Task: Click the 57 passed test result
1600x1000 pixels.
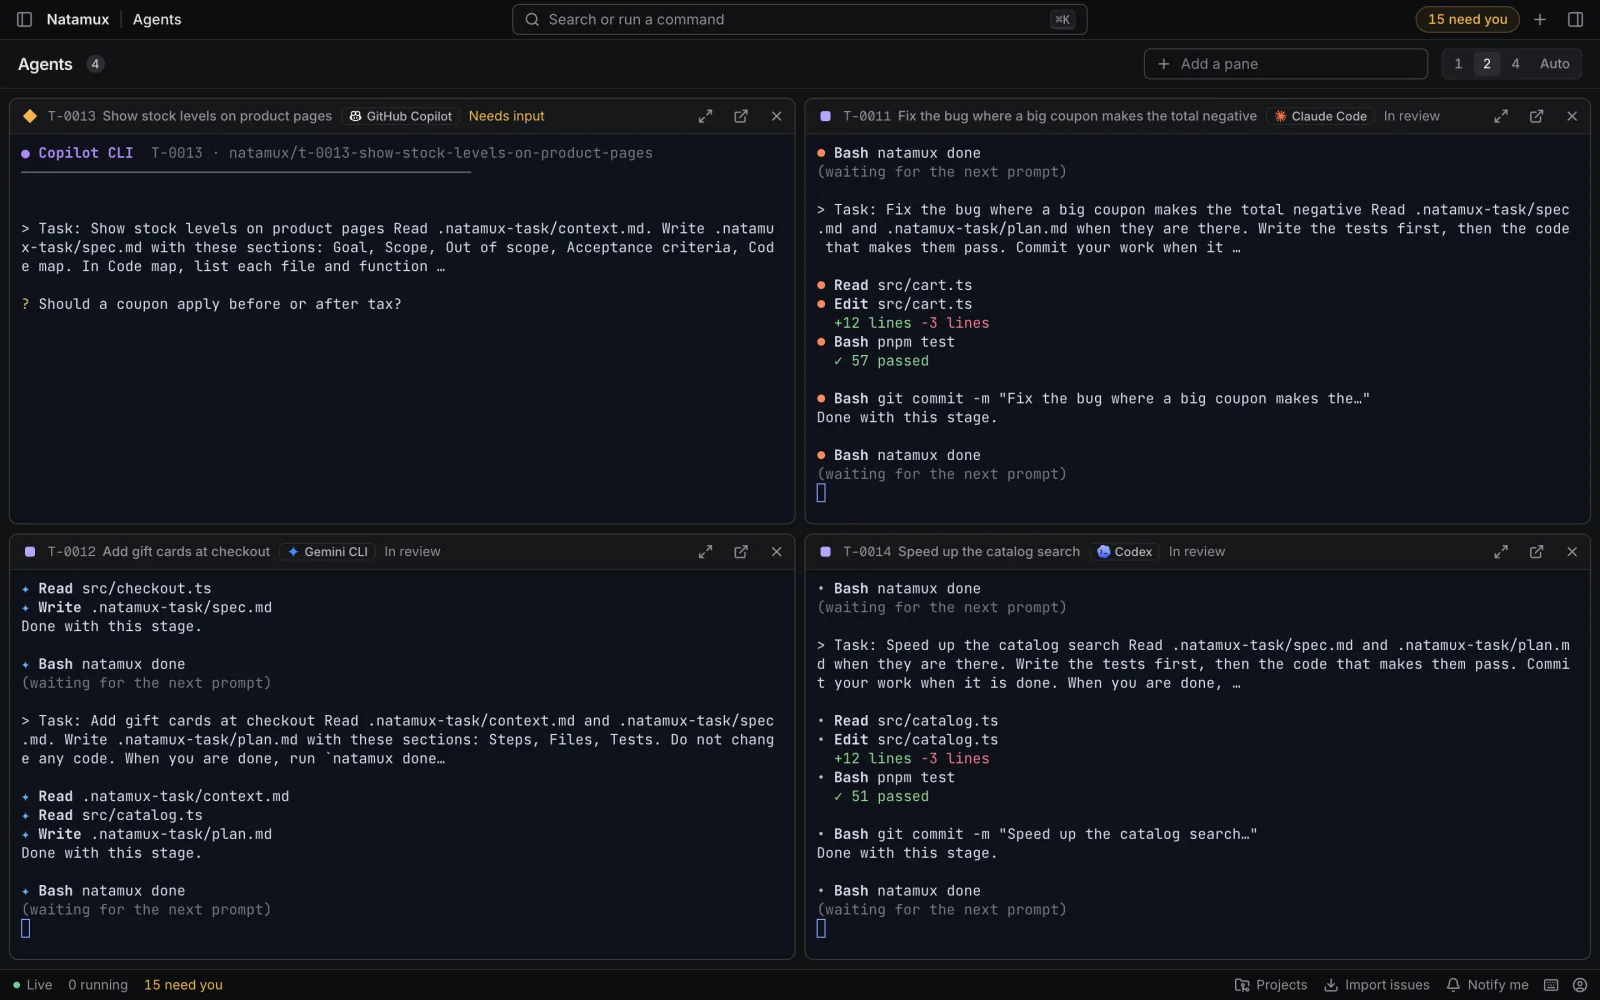Action: [x=881, y=361]
